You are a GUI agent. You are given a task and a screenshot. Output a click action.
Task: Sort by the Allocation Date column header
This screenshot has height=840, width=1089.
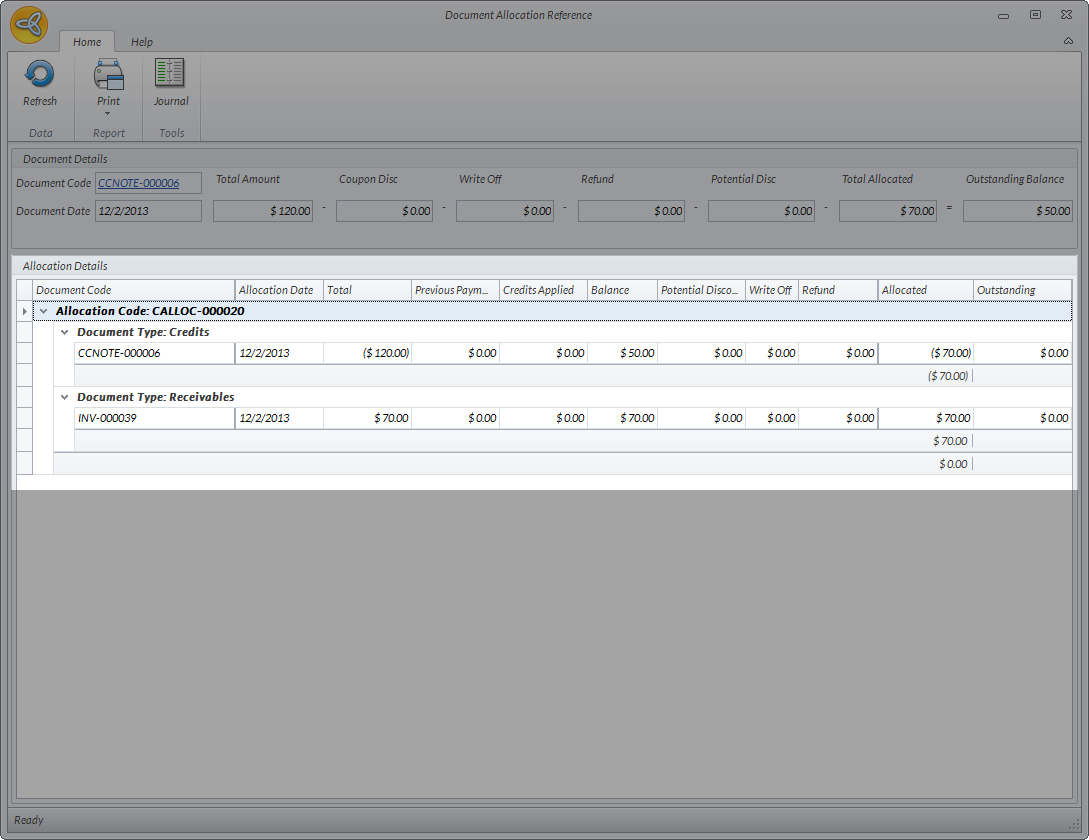(277, 290)
